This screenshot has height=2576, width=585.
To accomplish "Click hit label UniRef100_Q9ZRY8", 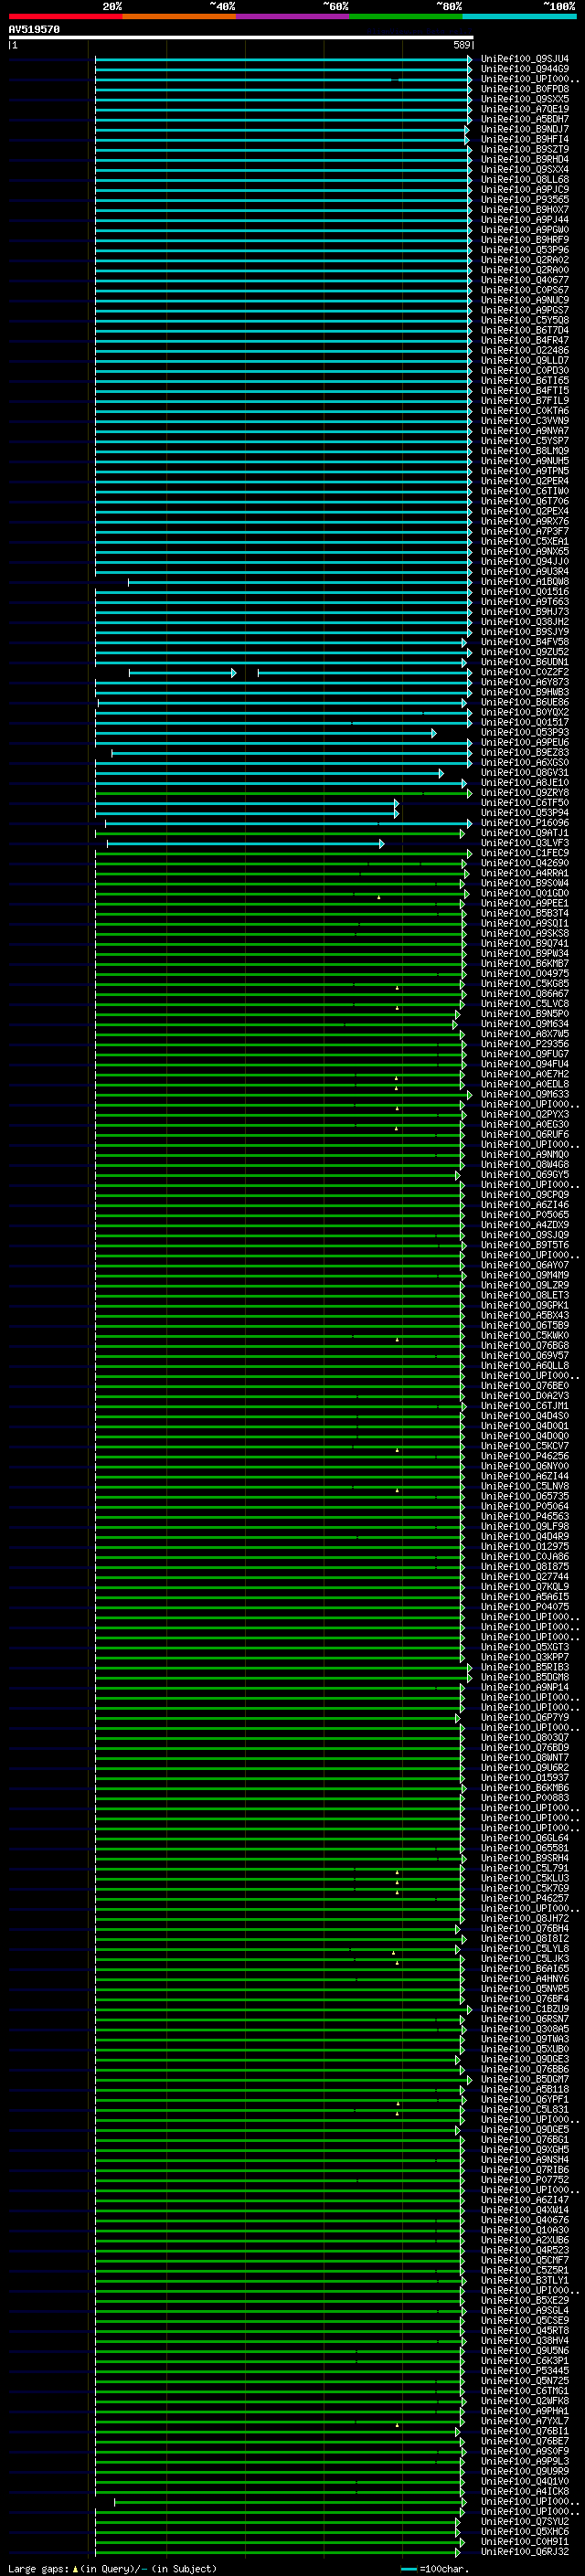I will tap(525, 793).
